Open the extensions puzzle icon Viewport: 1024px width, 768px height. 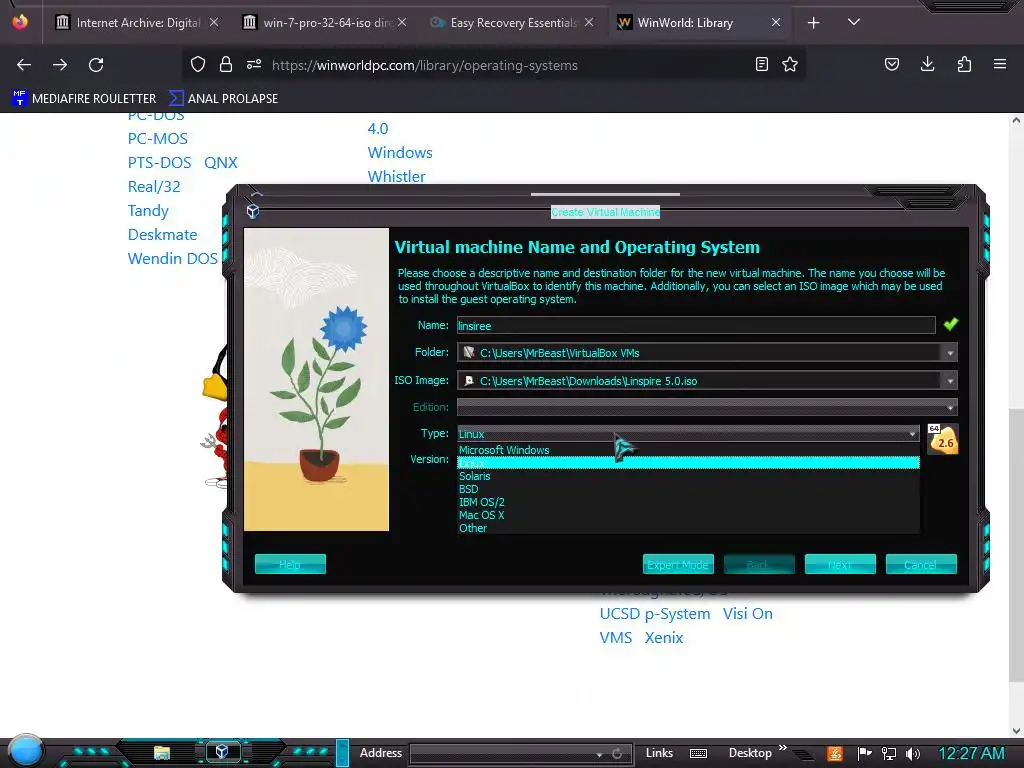click(964, 65)
